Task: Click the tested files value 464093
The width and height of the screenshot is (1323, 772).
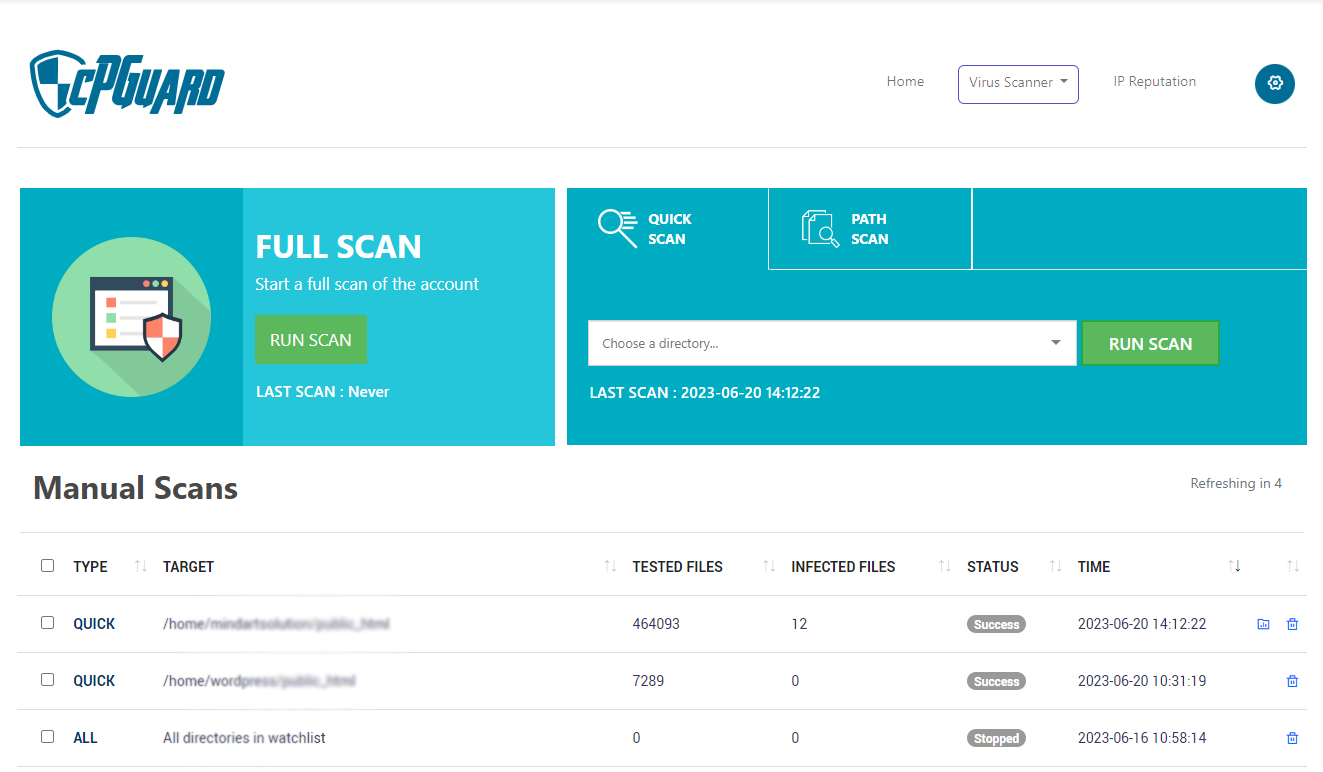Action: pos(656,624)
